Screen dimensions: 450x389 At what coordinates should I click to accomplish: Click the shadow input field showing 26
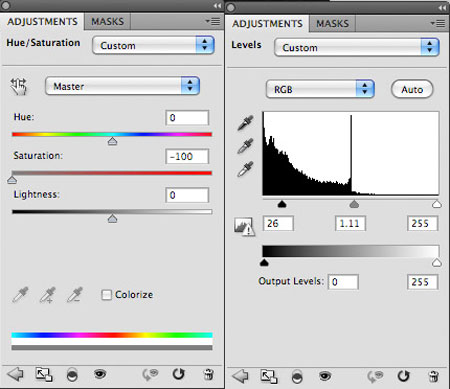pyautogui.click(x=278, y=223)
